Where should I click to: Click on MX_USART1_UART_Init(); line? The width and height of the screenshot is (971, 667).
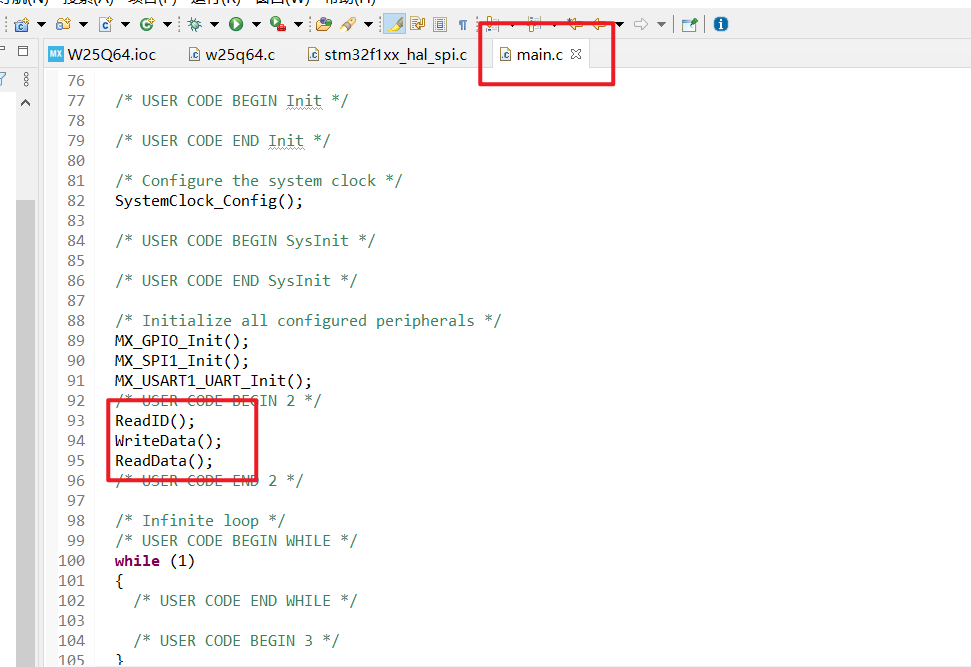[x=213, y=380]
